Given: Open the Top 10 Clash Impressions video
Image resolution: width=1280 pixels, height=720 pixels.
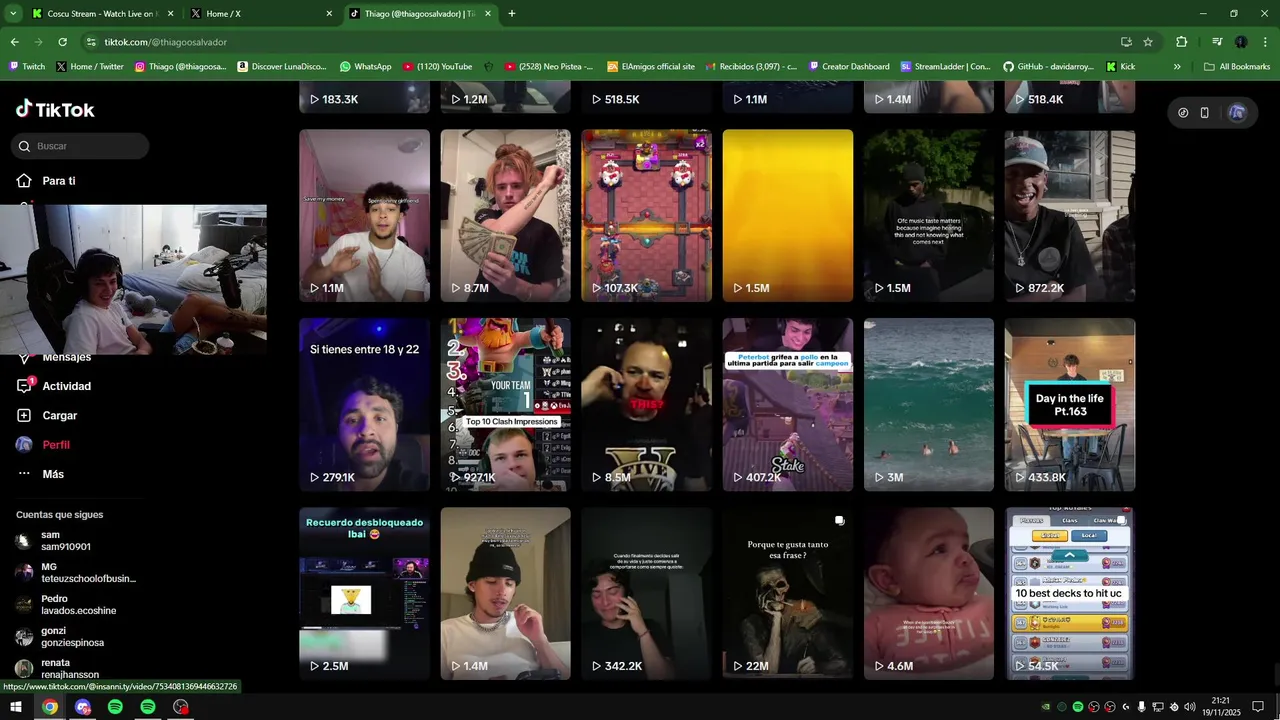Looking at the screenshot, I should (506, 404).
